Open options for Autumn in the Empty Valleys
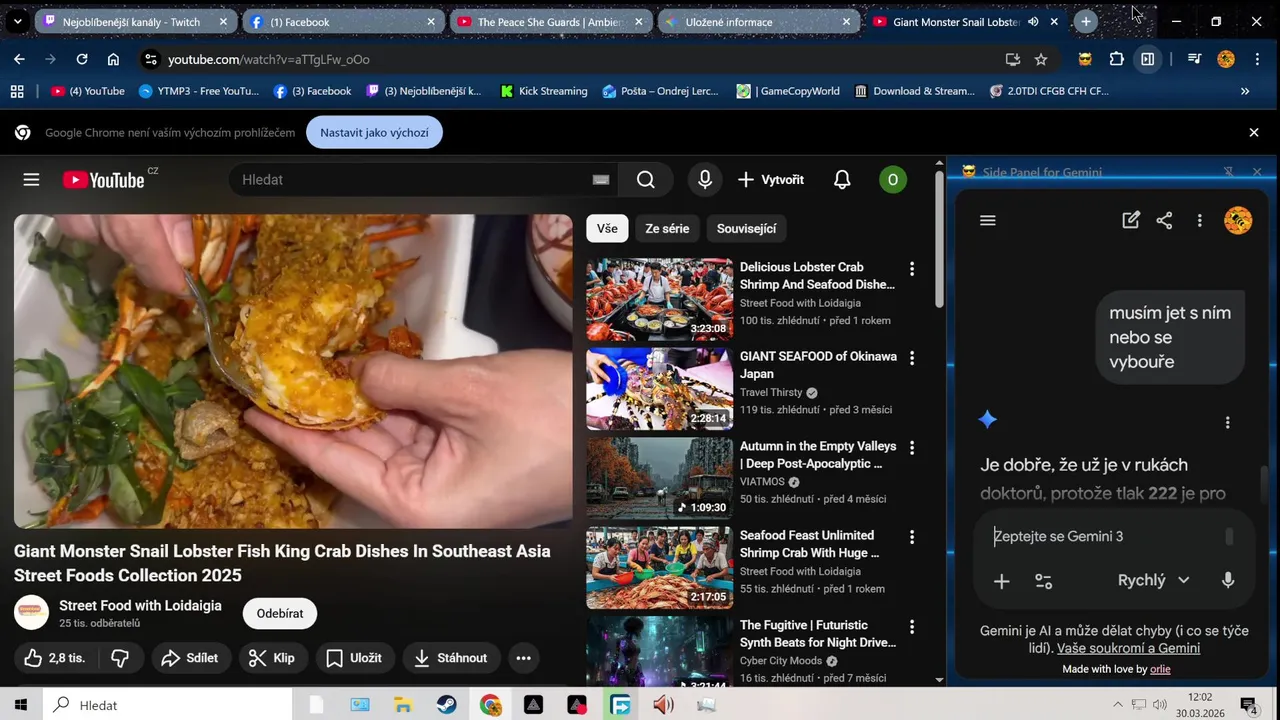Viewport: 1280px width, 720px height. tap(911, 448)
